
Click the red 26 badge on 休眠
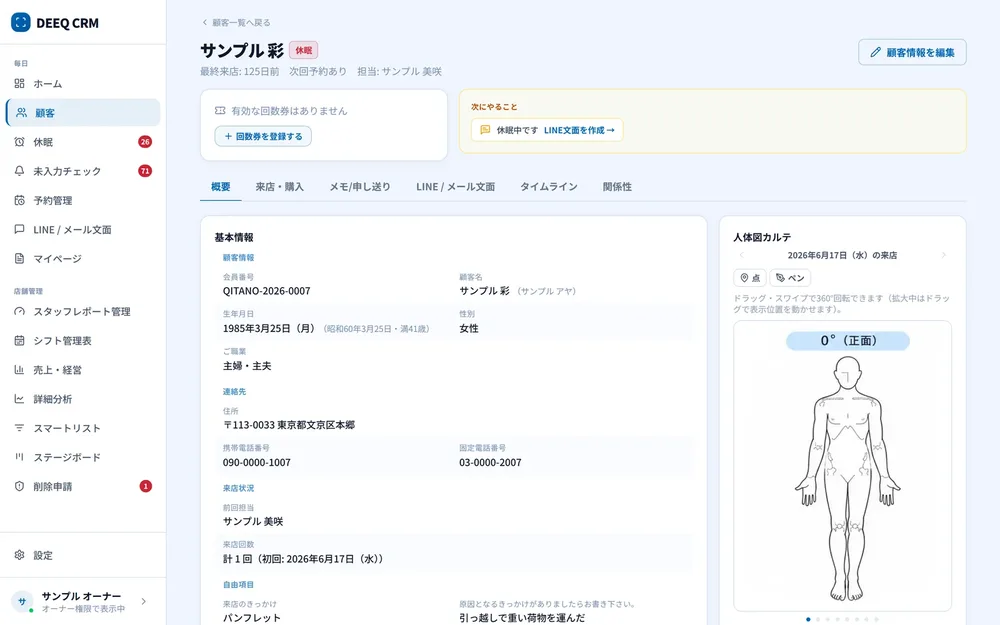click(145, 142)
